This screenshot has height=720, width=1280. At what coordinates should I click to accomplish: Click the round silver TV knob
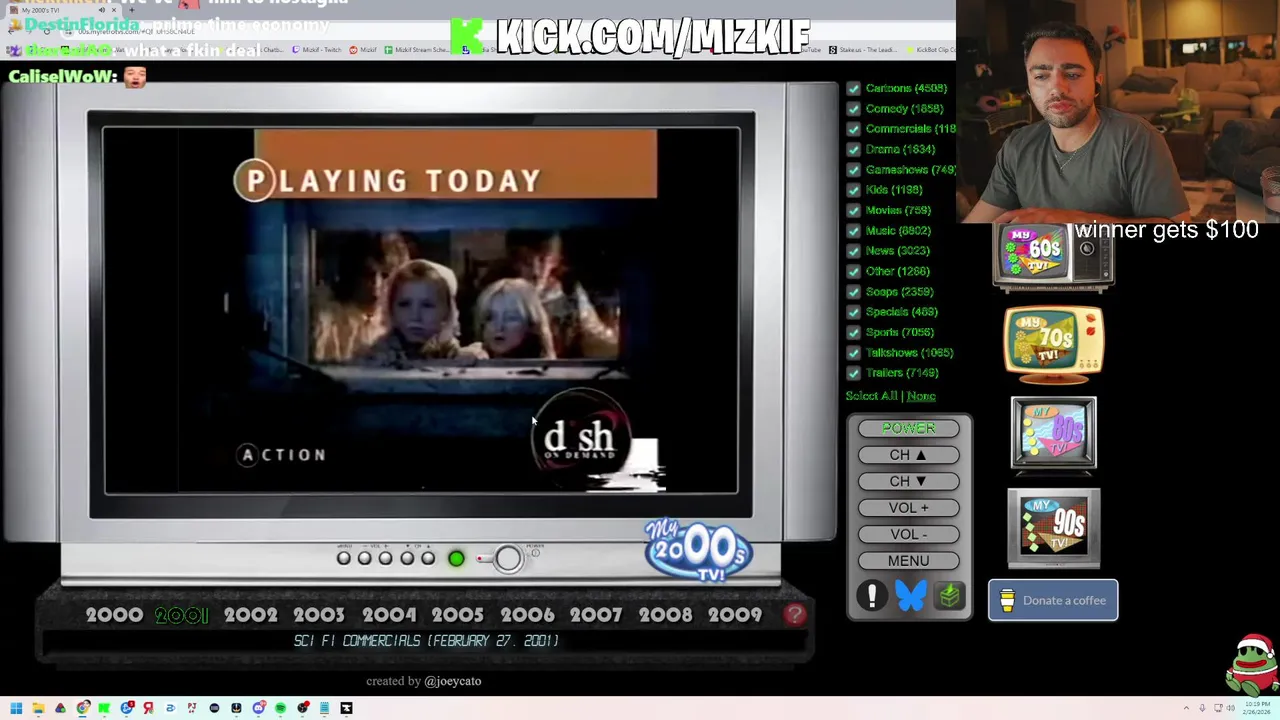tap(508, 558)
